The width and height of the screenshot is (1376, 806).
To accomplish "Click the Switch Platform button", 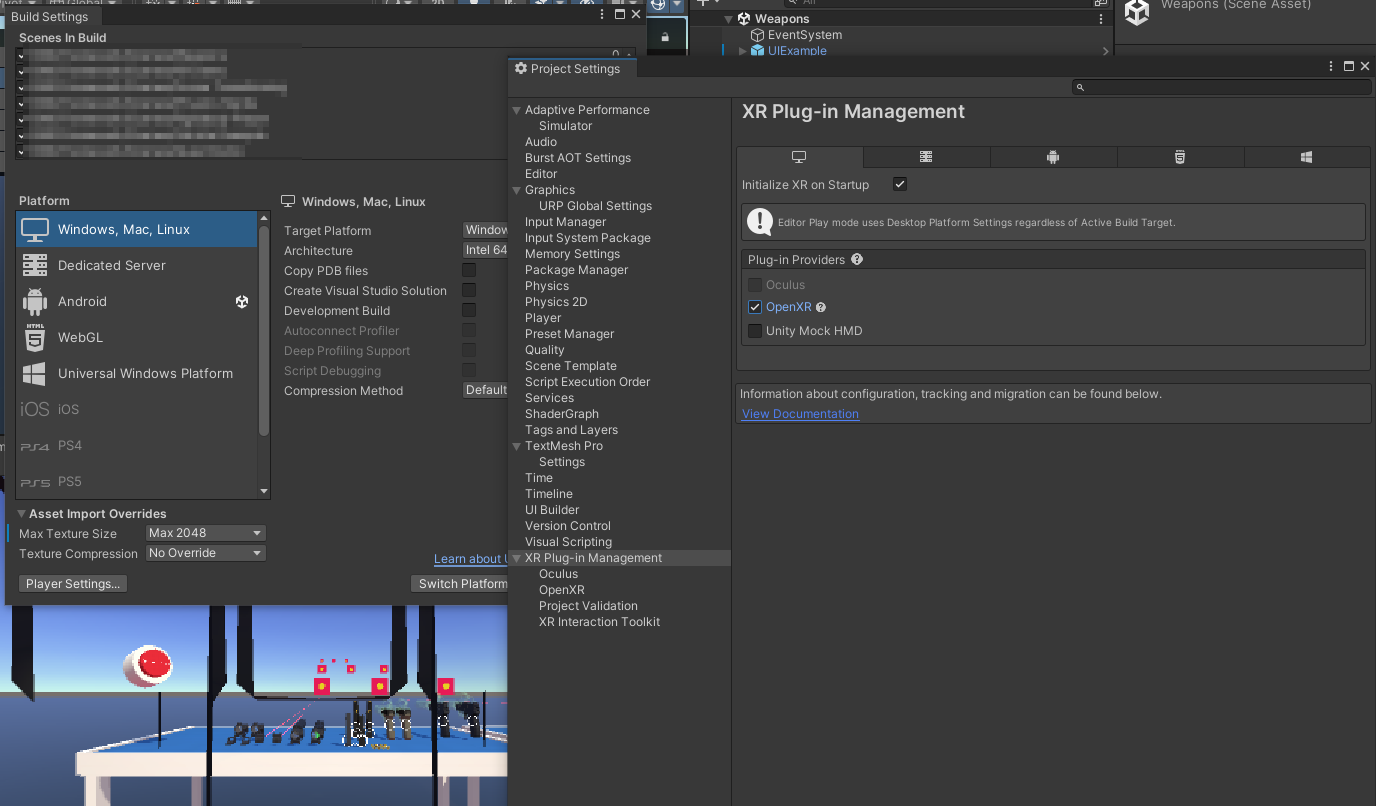I will [x=460, y=584].
